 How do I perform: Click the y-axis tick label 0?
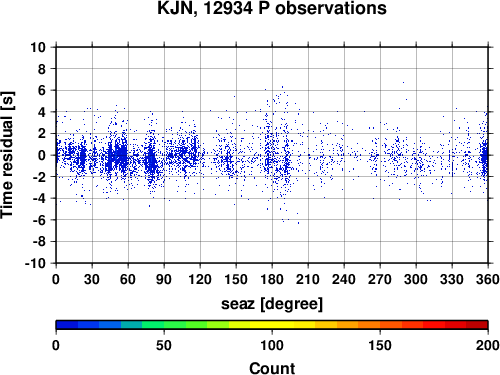pyautogui.click(x=42, y=155)
